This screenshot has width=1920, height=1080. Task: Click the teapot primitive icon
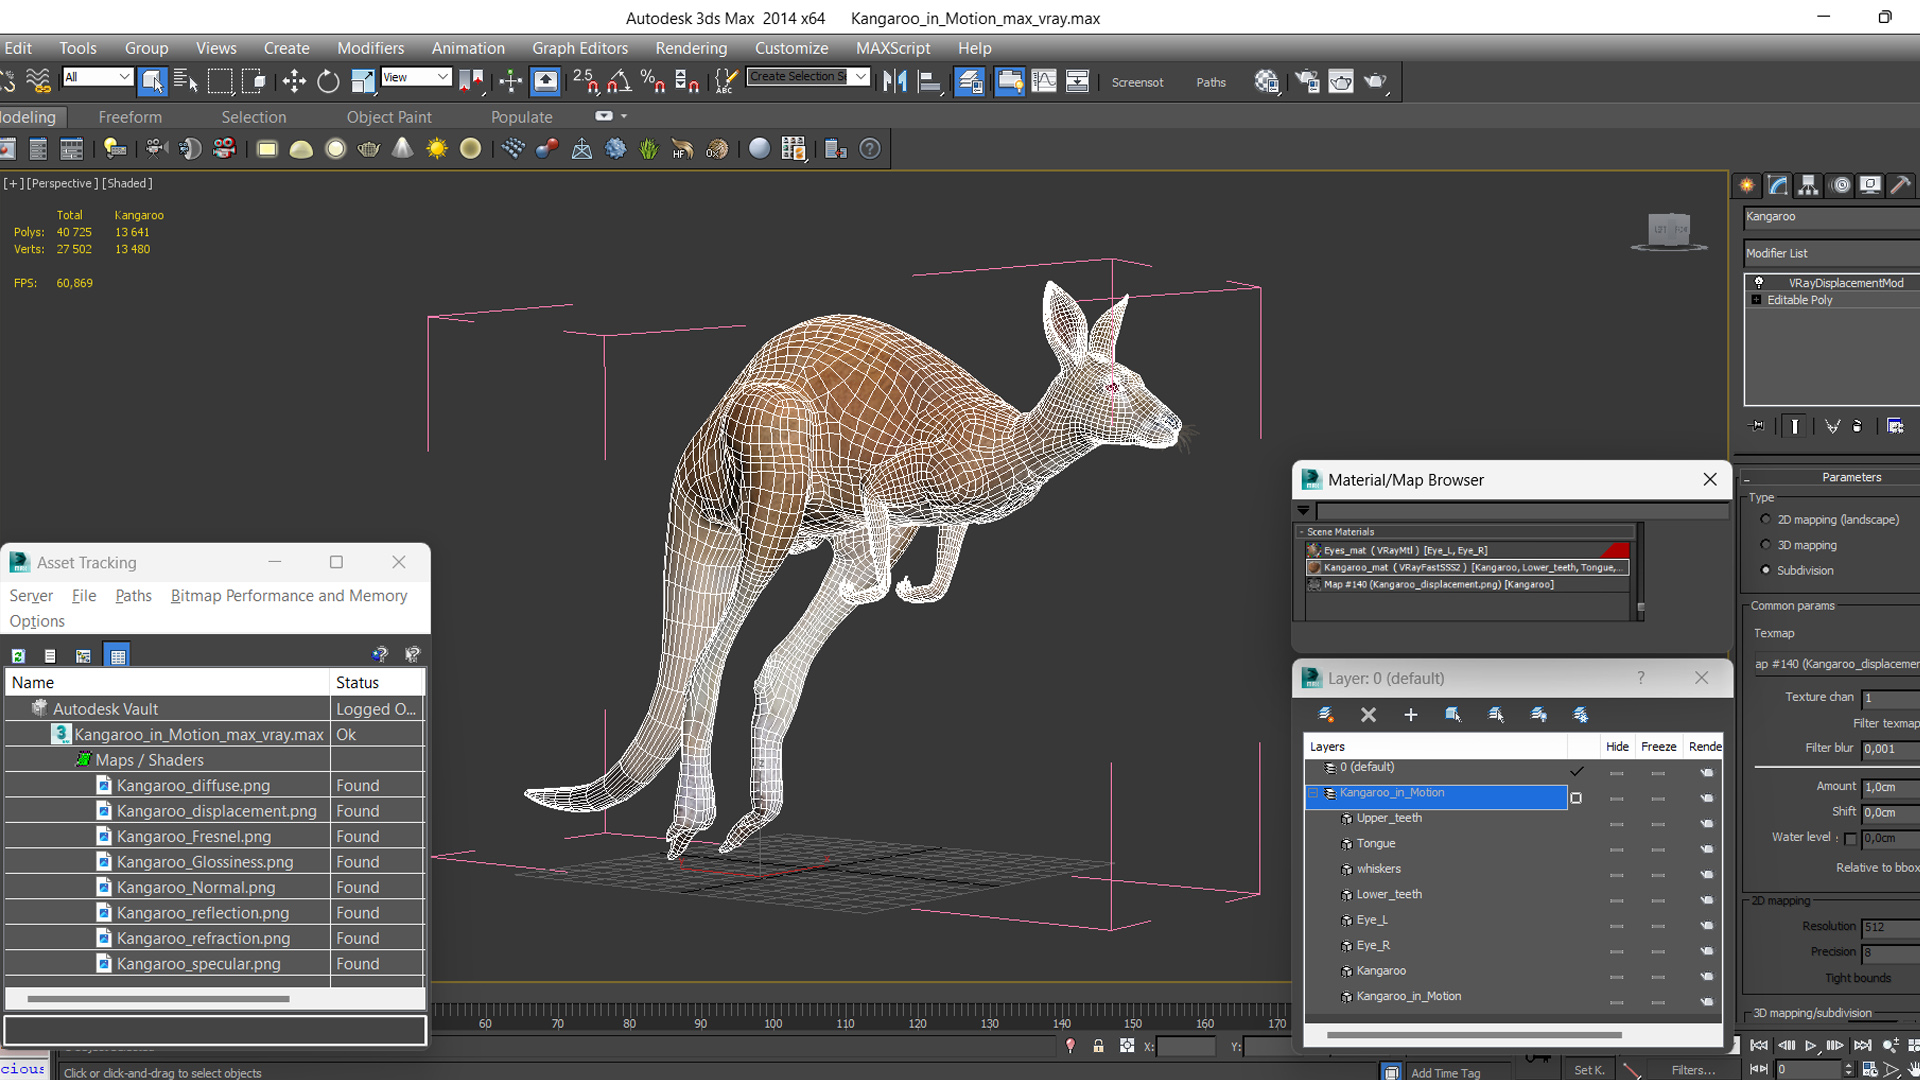[x=369, y=149]
